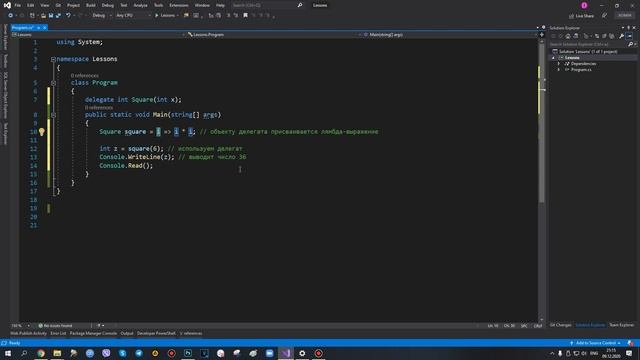Click Add to Source Control
Screen dimensions: 640x360
(595, 343)
